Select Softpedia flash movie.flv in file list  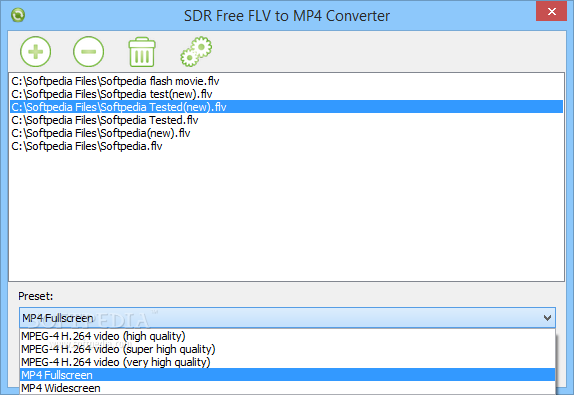tap(286, 81)
